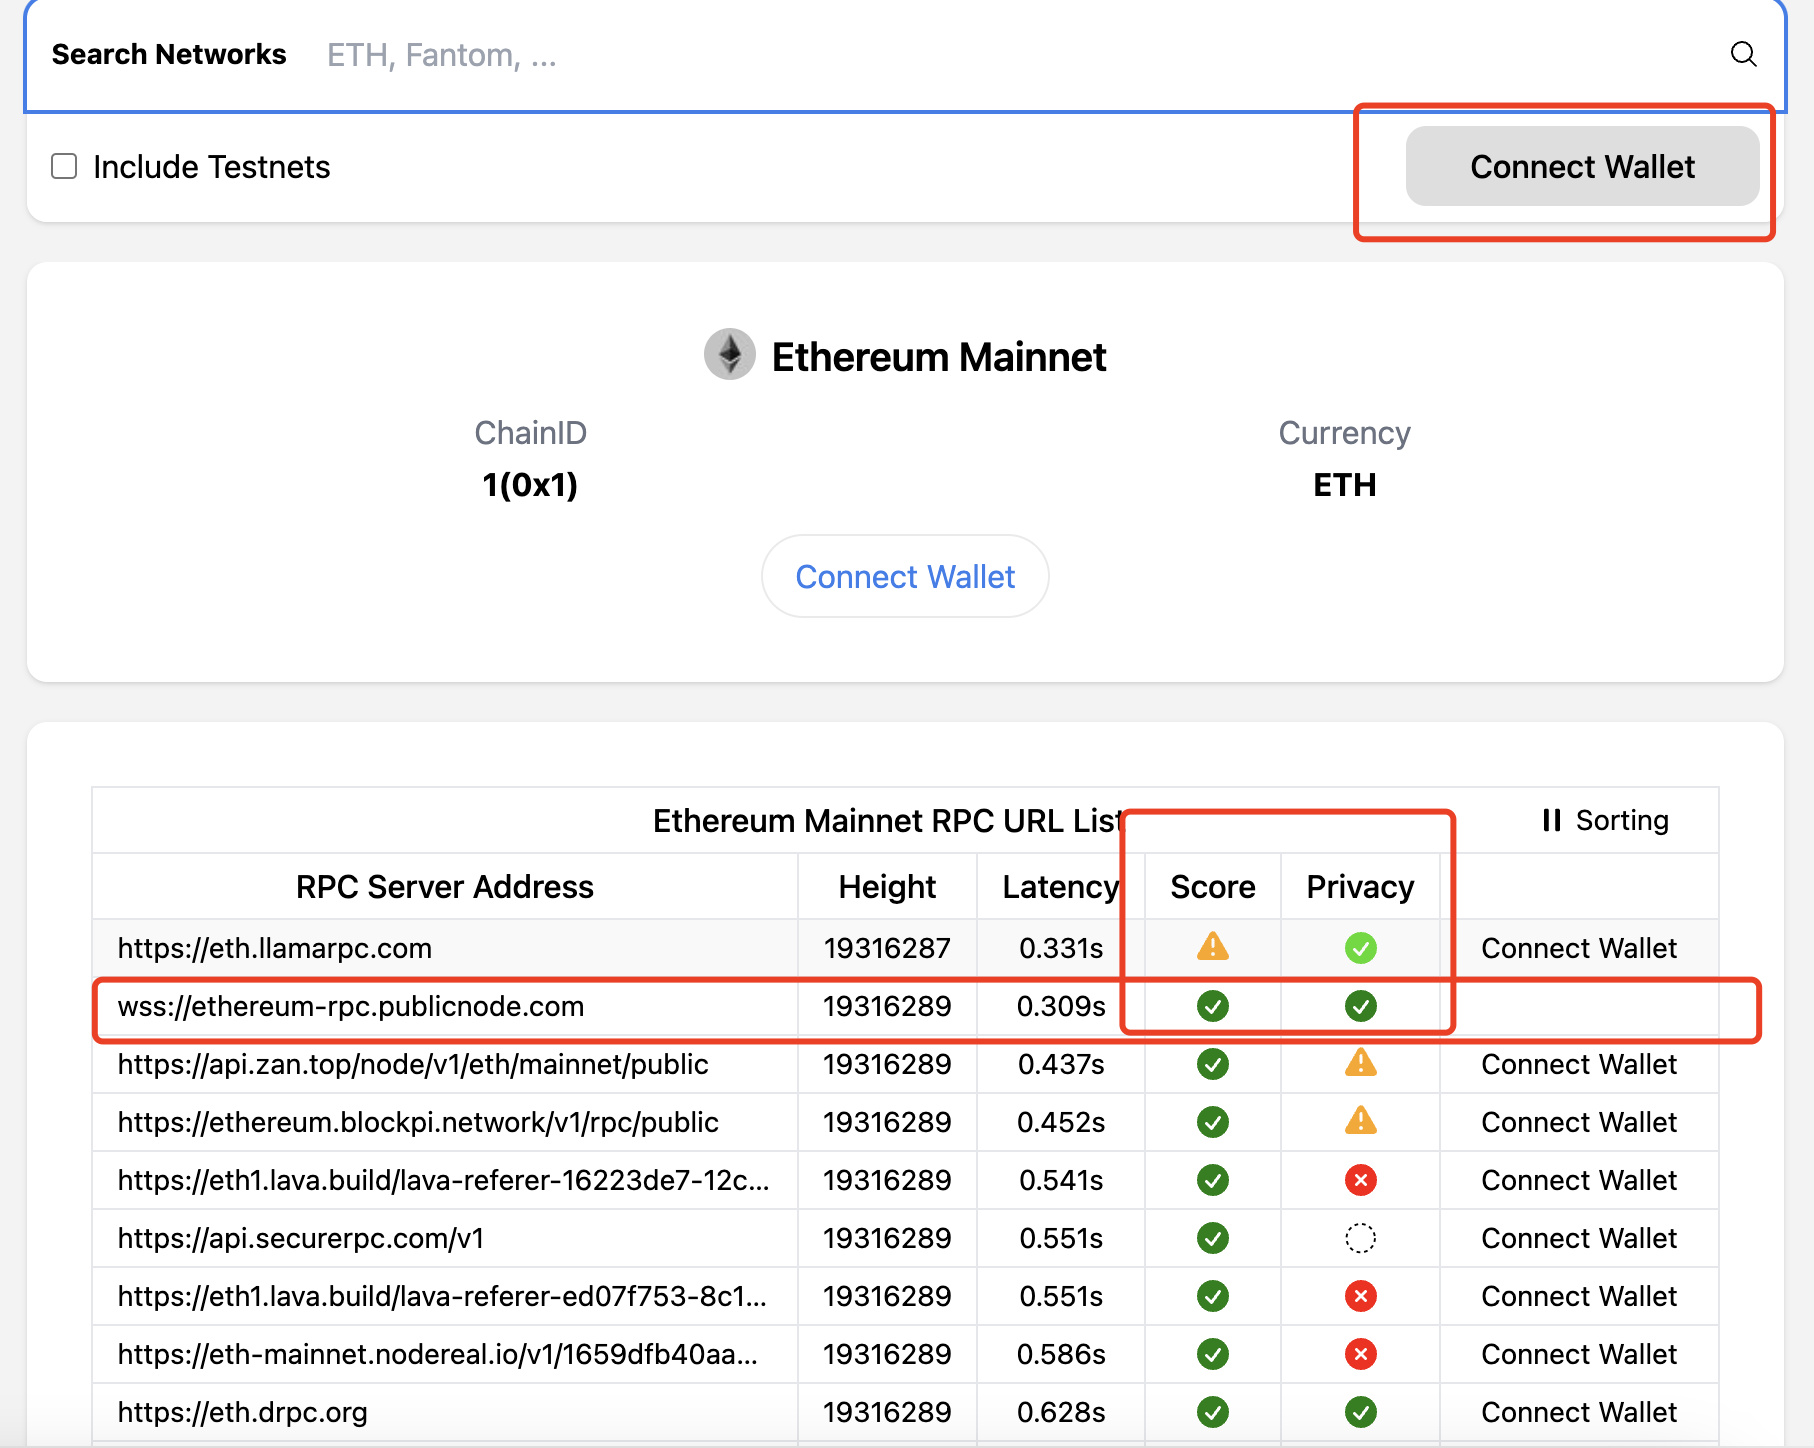Click score check icon for lava-referer-16223de7 row

[x=1213, y=1180]
